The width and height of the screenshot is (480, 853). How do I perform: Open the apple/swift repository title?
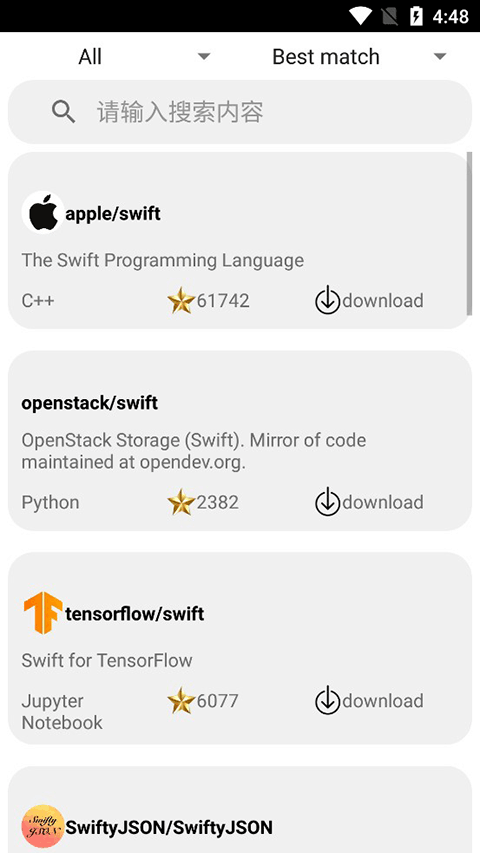tap(113, 213)
